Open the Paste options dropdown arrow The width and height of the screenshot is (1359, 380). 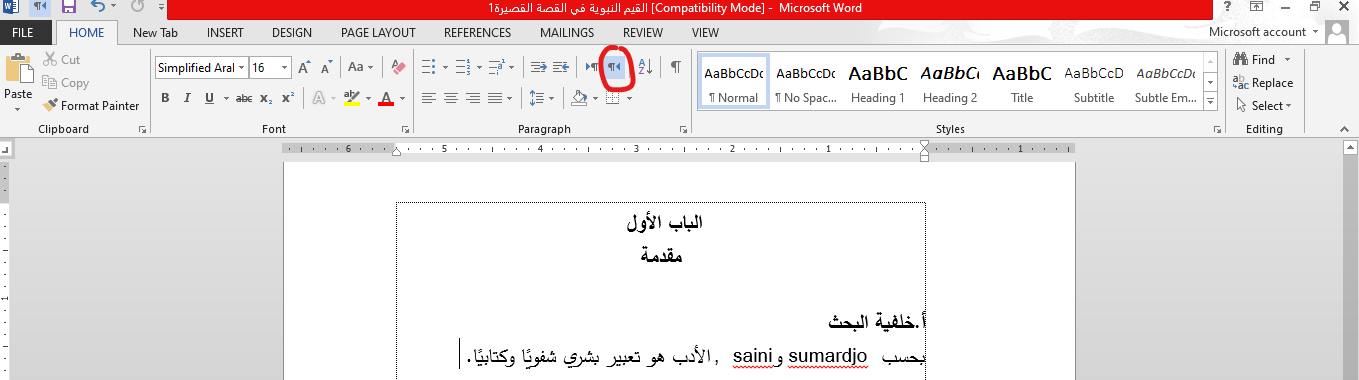19,108
